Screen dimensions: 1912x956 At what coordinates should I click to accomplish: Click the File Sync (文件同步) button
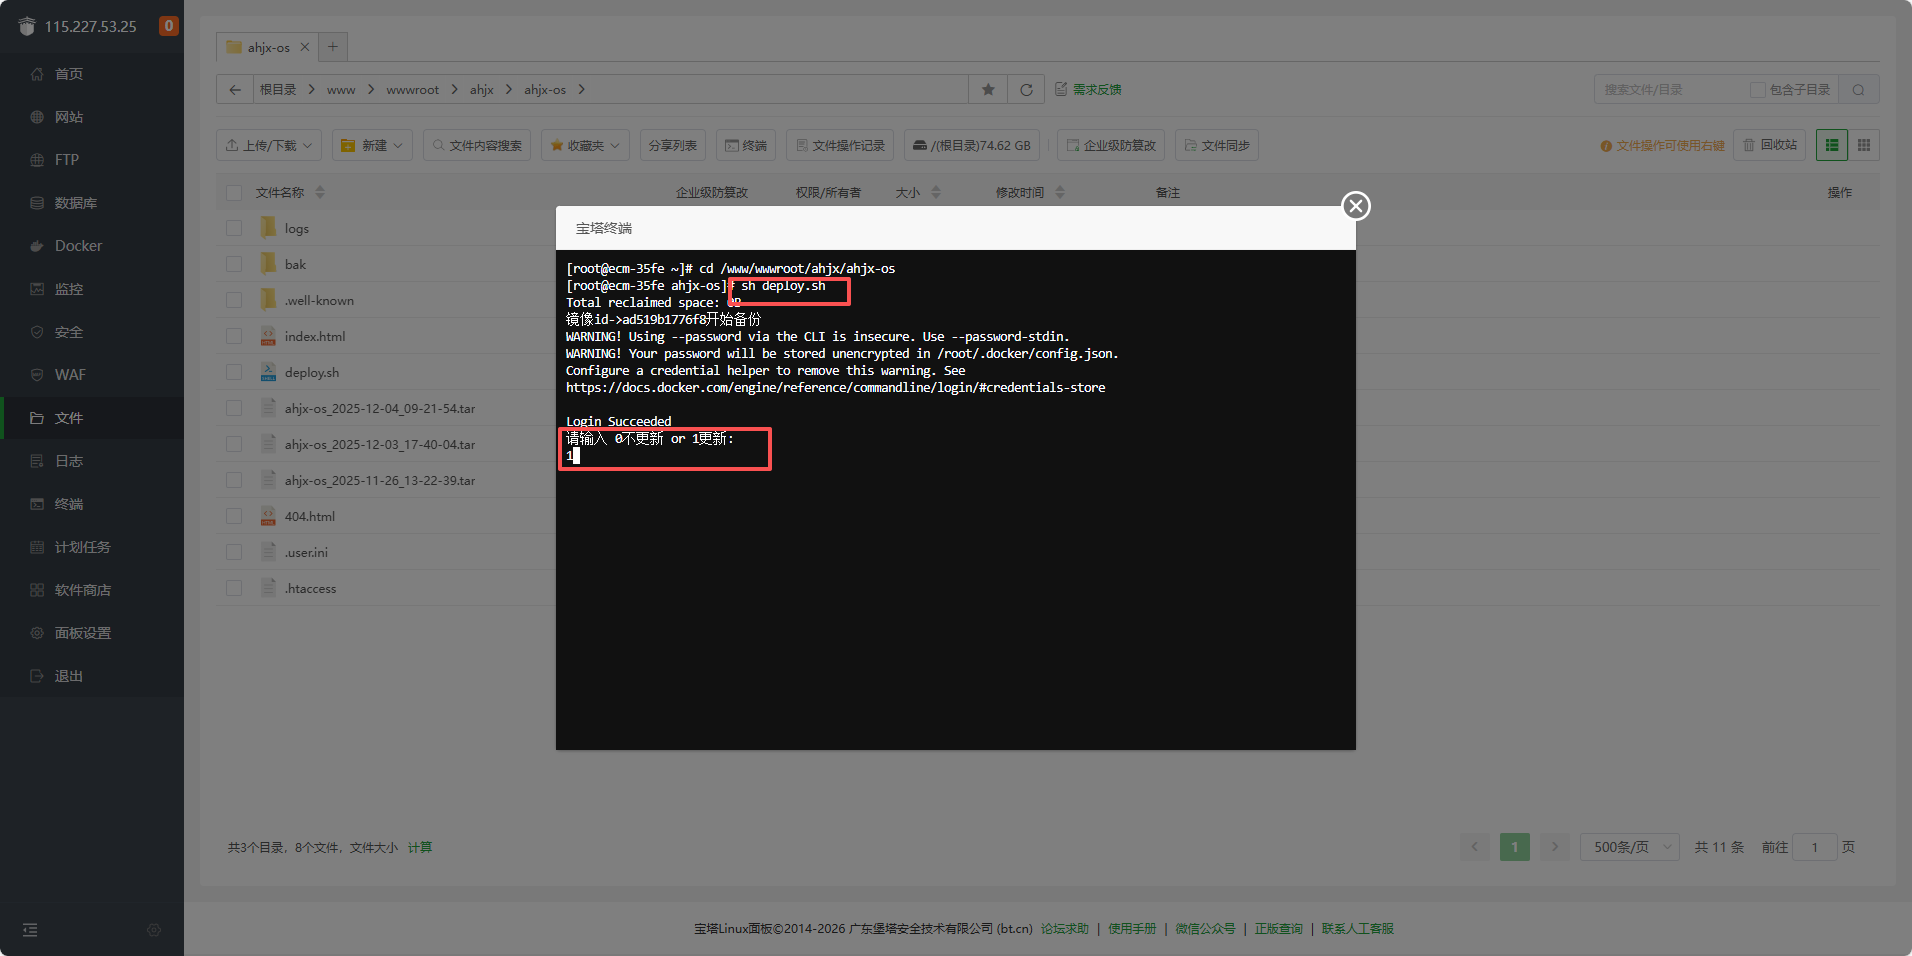pyautogui.click(x=1216, y=146)
